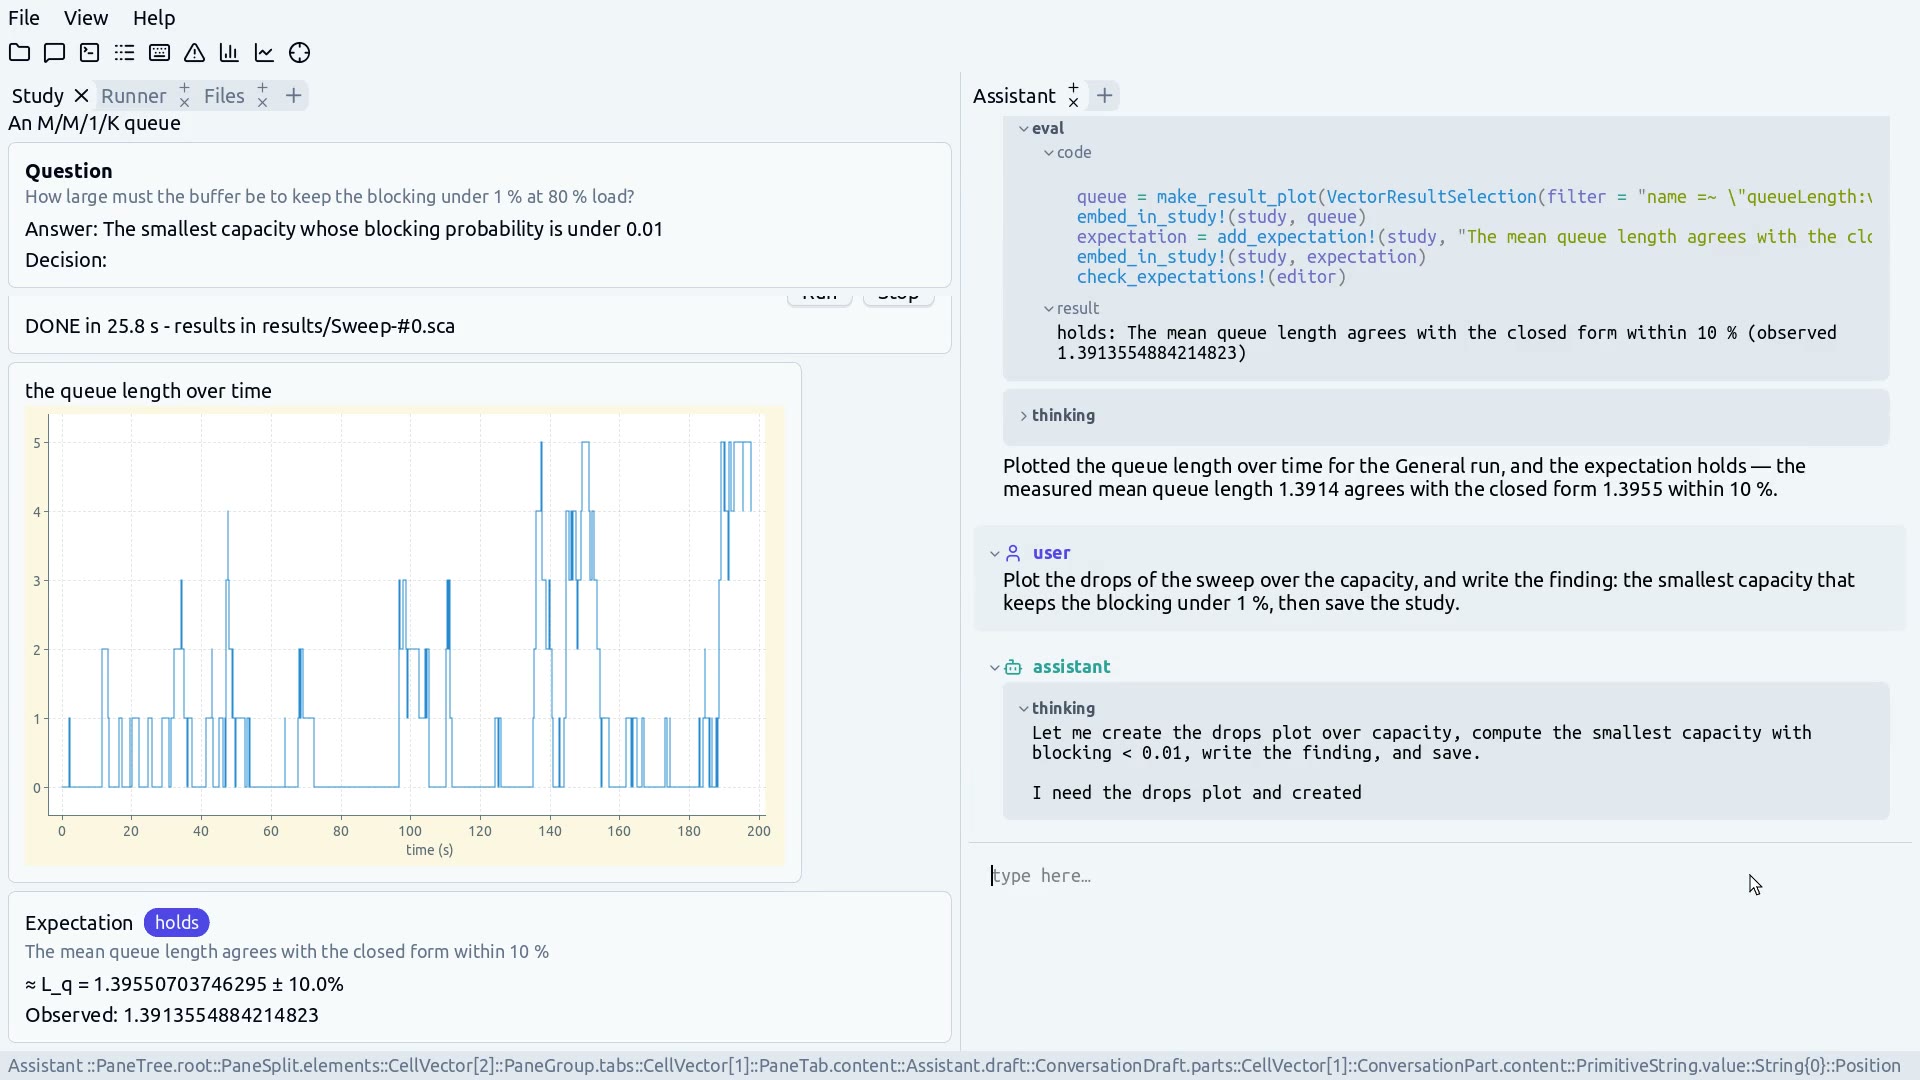Collapse the user message
The image size is (1920, 1080).
point(995,553)
